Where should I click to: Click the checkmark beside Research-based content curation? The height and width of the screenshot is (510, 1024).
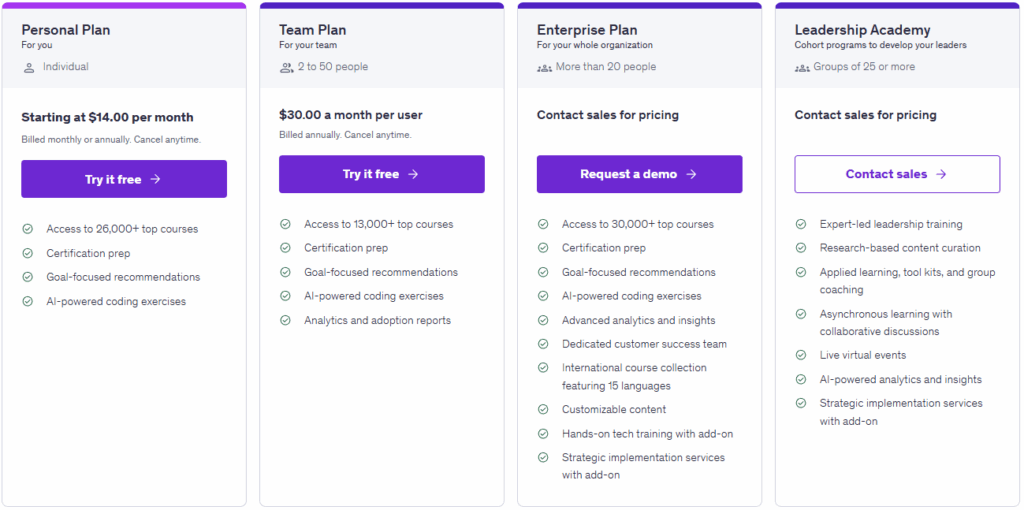click(x=802, y=248)
